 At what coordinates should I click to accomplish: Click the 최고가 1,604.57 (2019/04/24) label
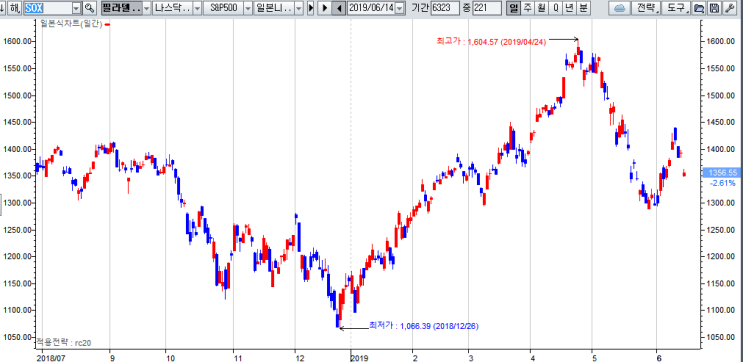[491, 42]
